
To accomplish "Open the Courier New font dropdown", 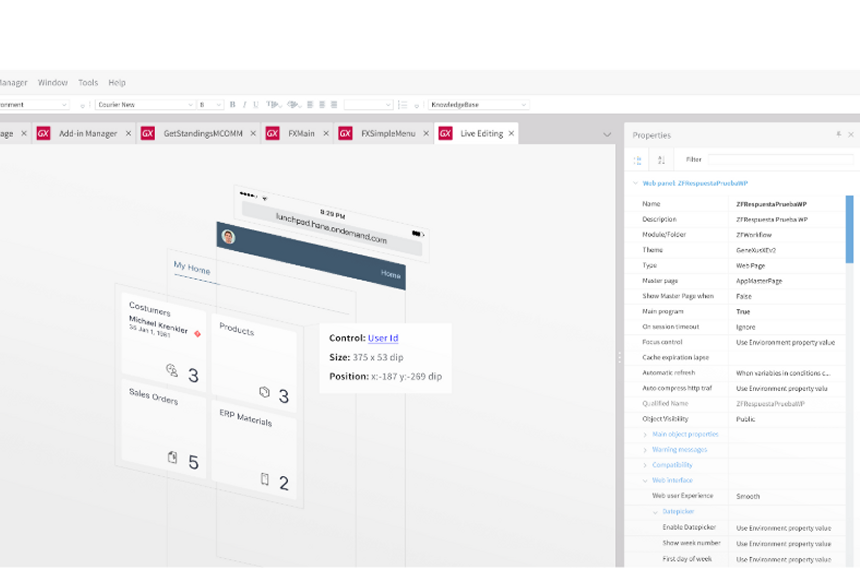I will pyautogui.click(x=190, y=105).
